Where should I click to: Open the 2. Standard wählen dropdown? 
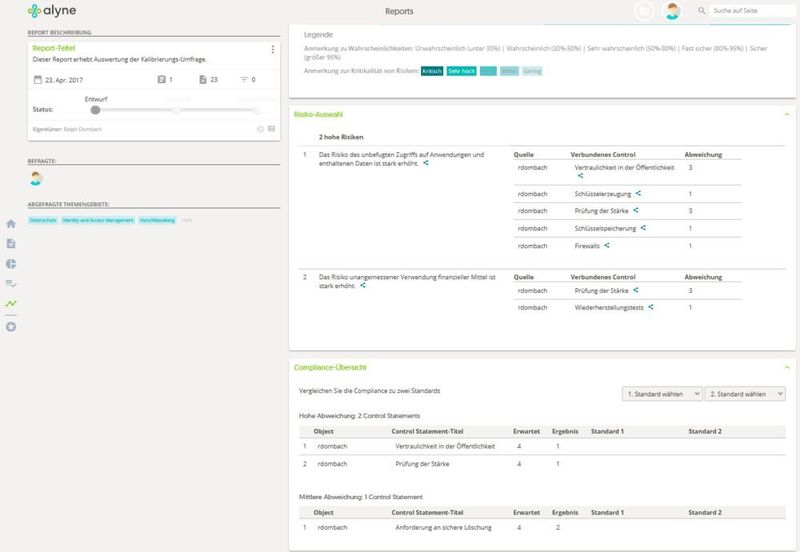tap(745, 394)
